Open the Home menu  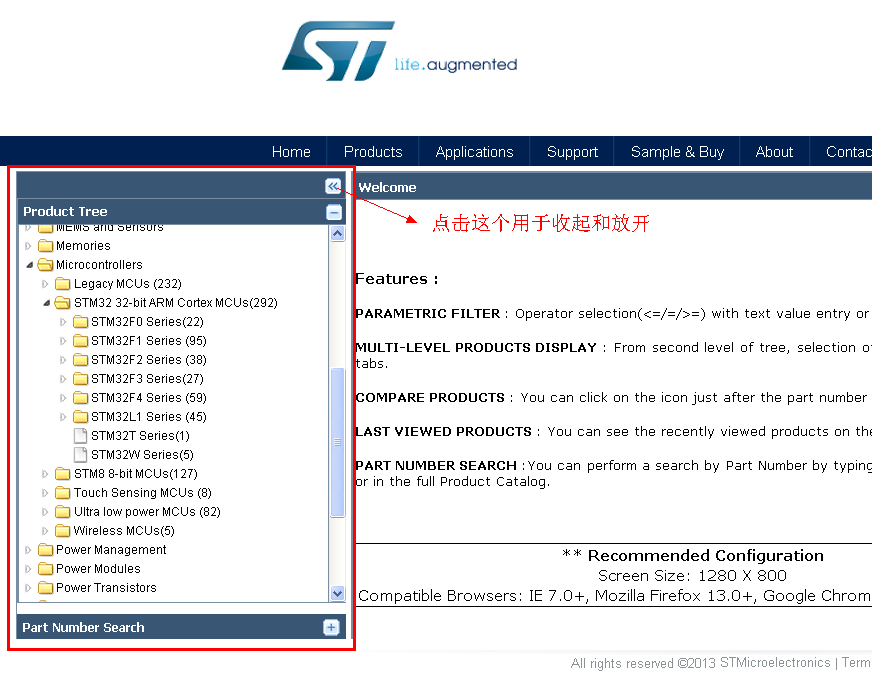[291, 152]
